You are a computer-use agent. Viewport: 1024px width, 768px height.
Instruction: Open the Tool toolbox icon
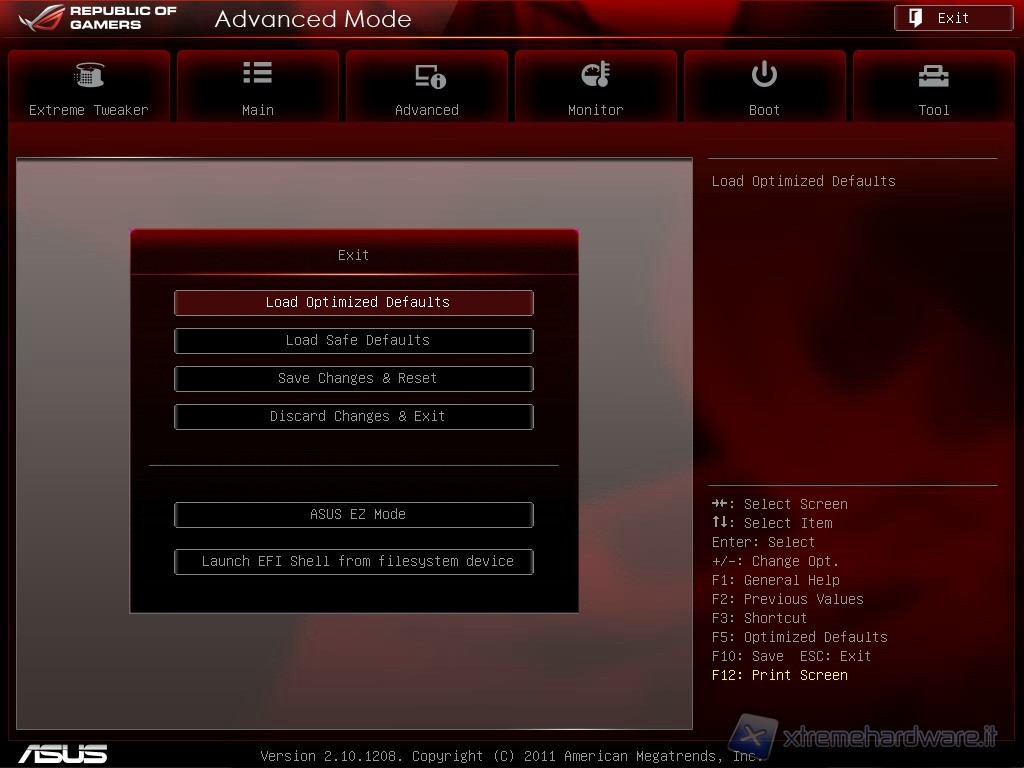933,75
